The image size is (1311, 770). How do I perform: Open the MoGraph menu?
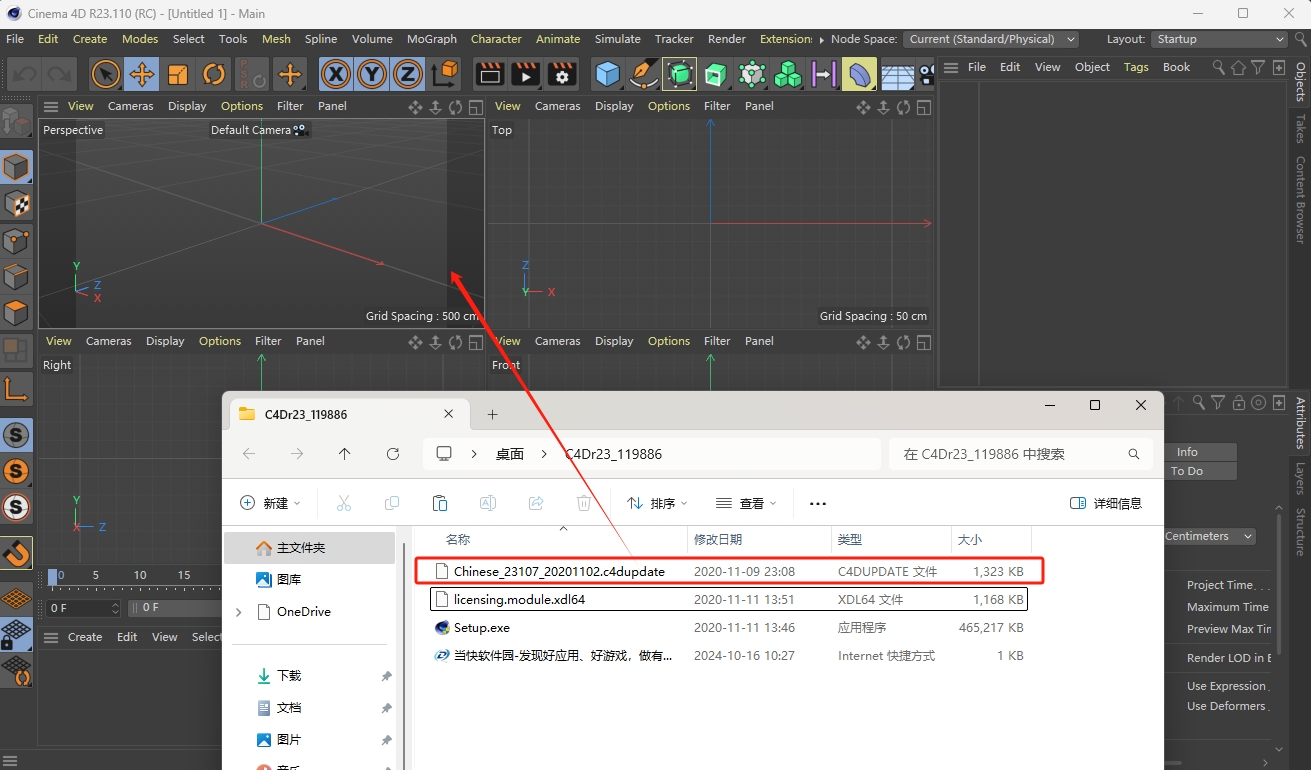(x=431, y=39)
